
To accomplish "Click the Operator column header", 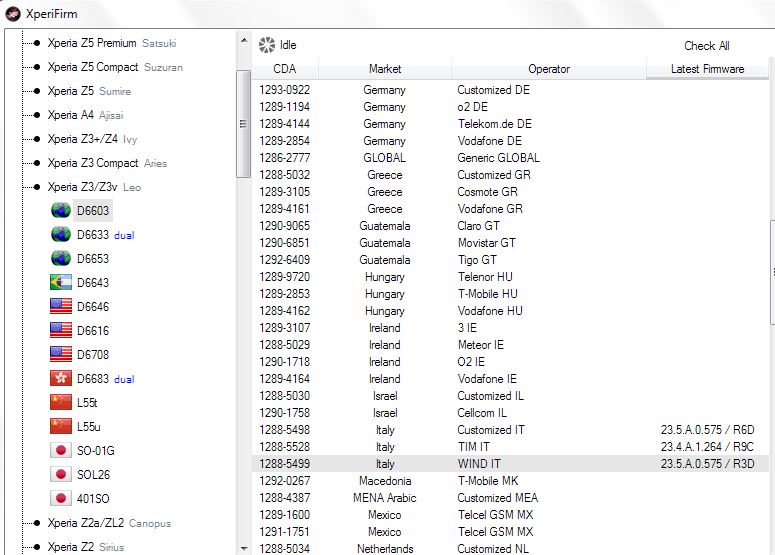I will tap(548, 69).
